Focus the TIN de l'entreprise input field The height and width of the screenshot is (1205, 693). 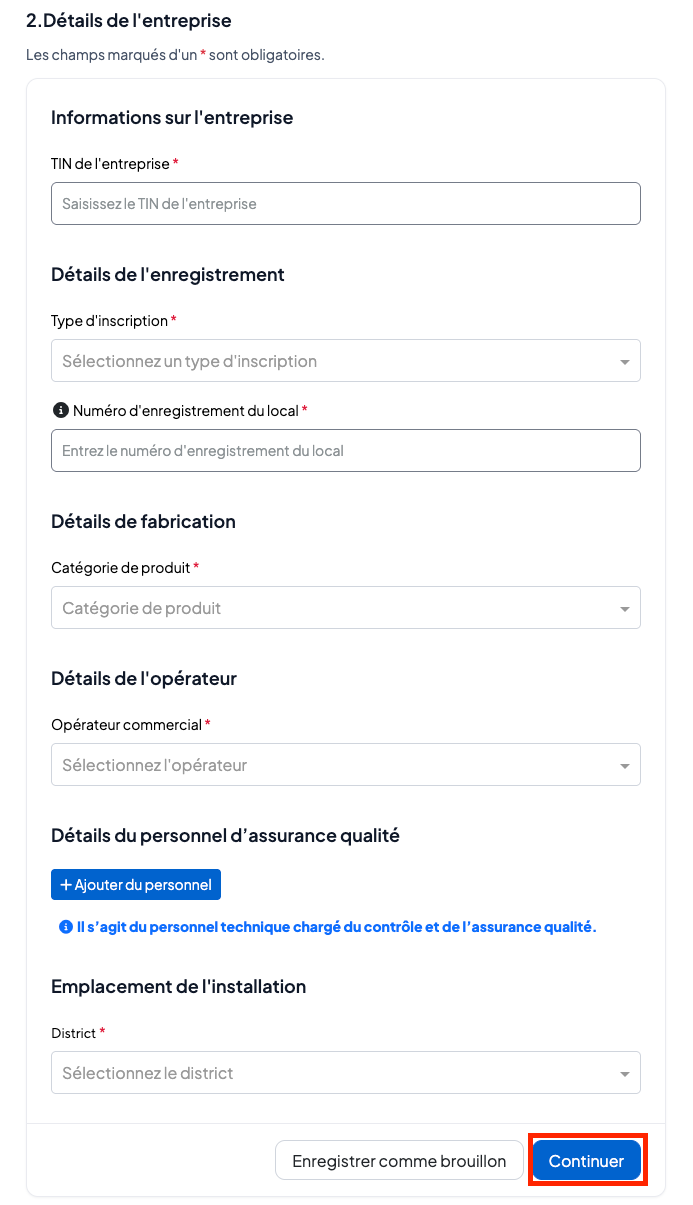346,203
